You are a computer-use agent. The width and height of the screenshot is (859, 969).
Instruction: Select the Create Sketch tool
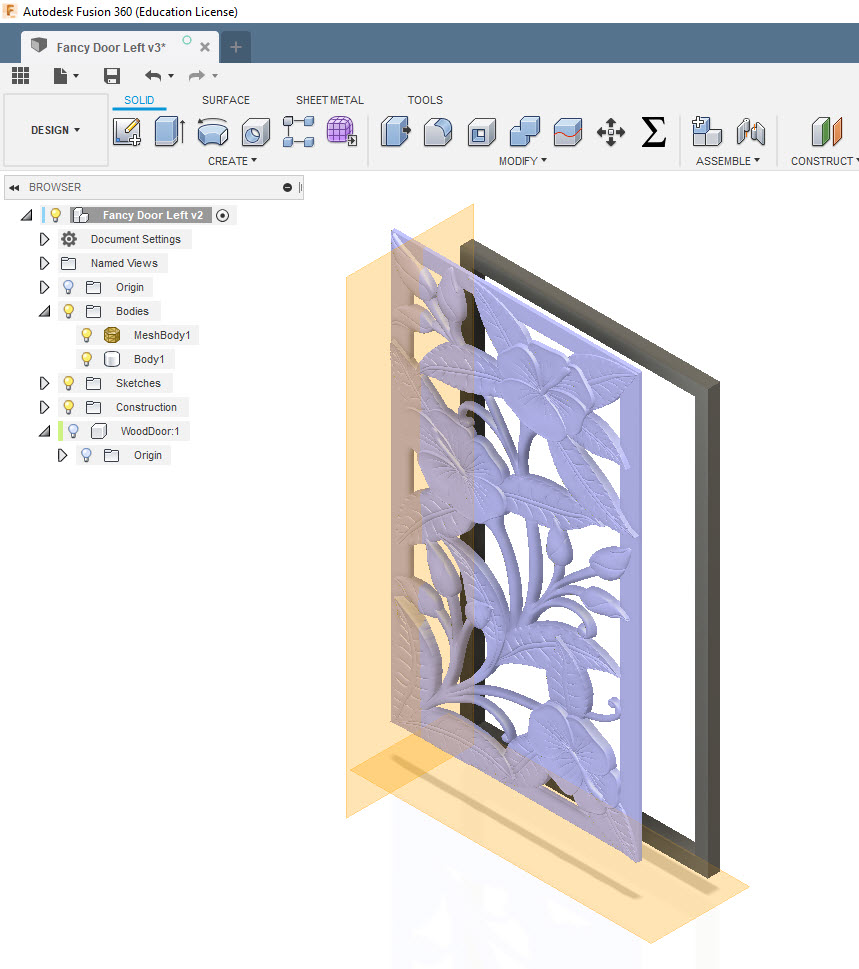(x=127, y=131)
